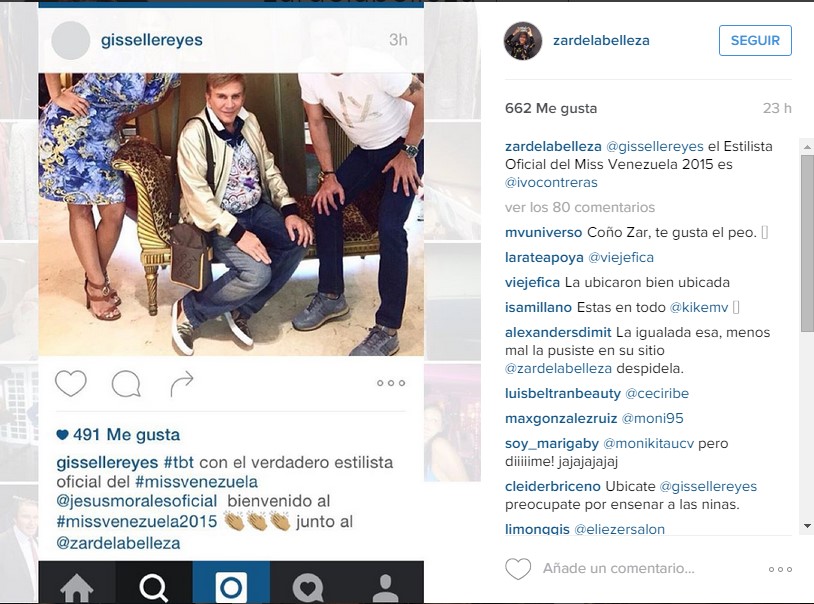814x604 pixels.
Task: Open Camera tab in bottom navigation bar
Action: pos(231,587)
